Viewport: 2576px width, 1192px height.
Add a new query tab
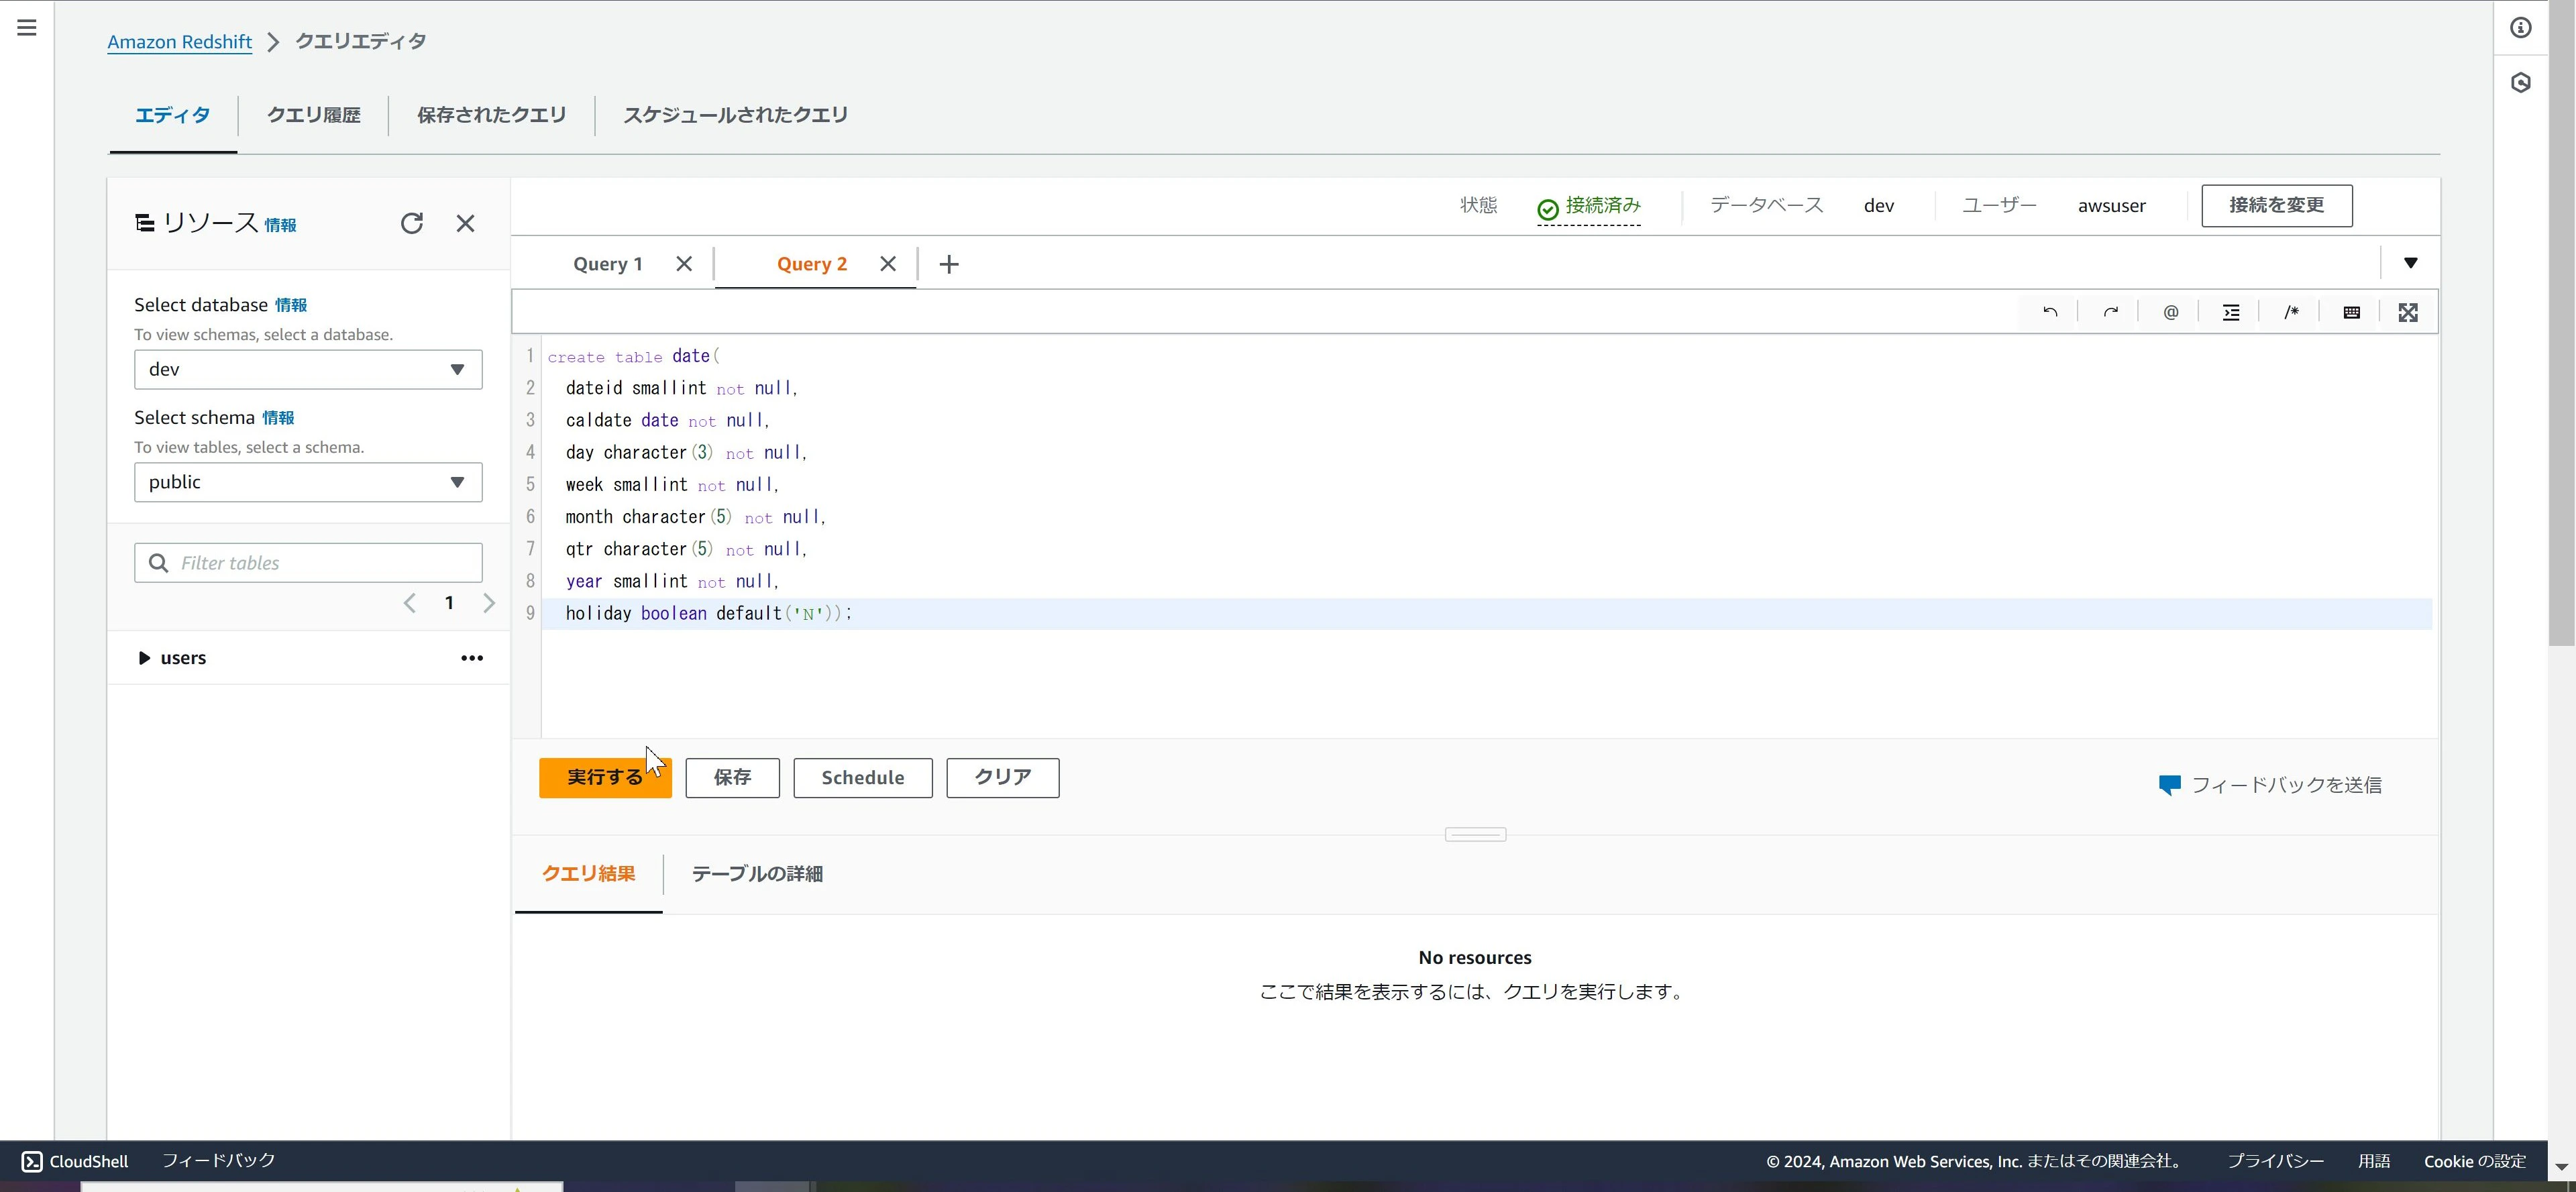pos(949,264)
